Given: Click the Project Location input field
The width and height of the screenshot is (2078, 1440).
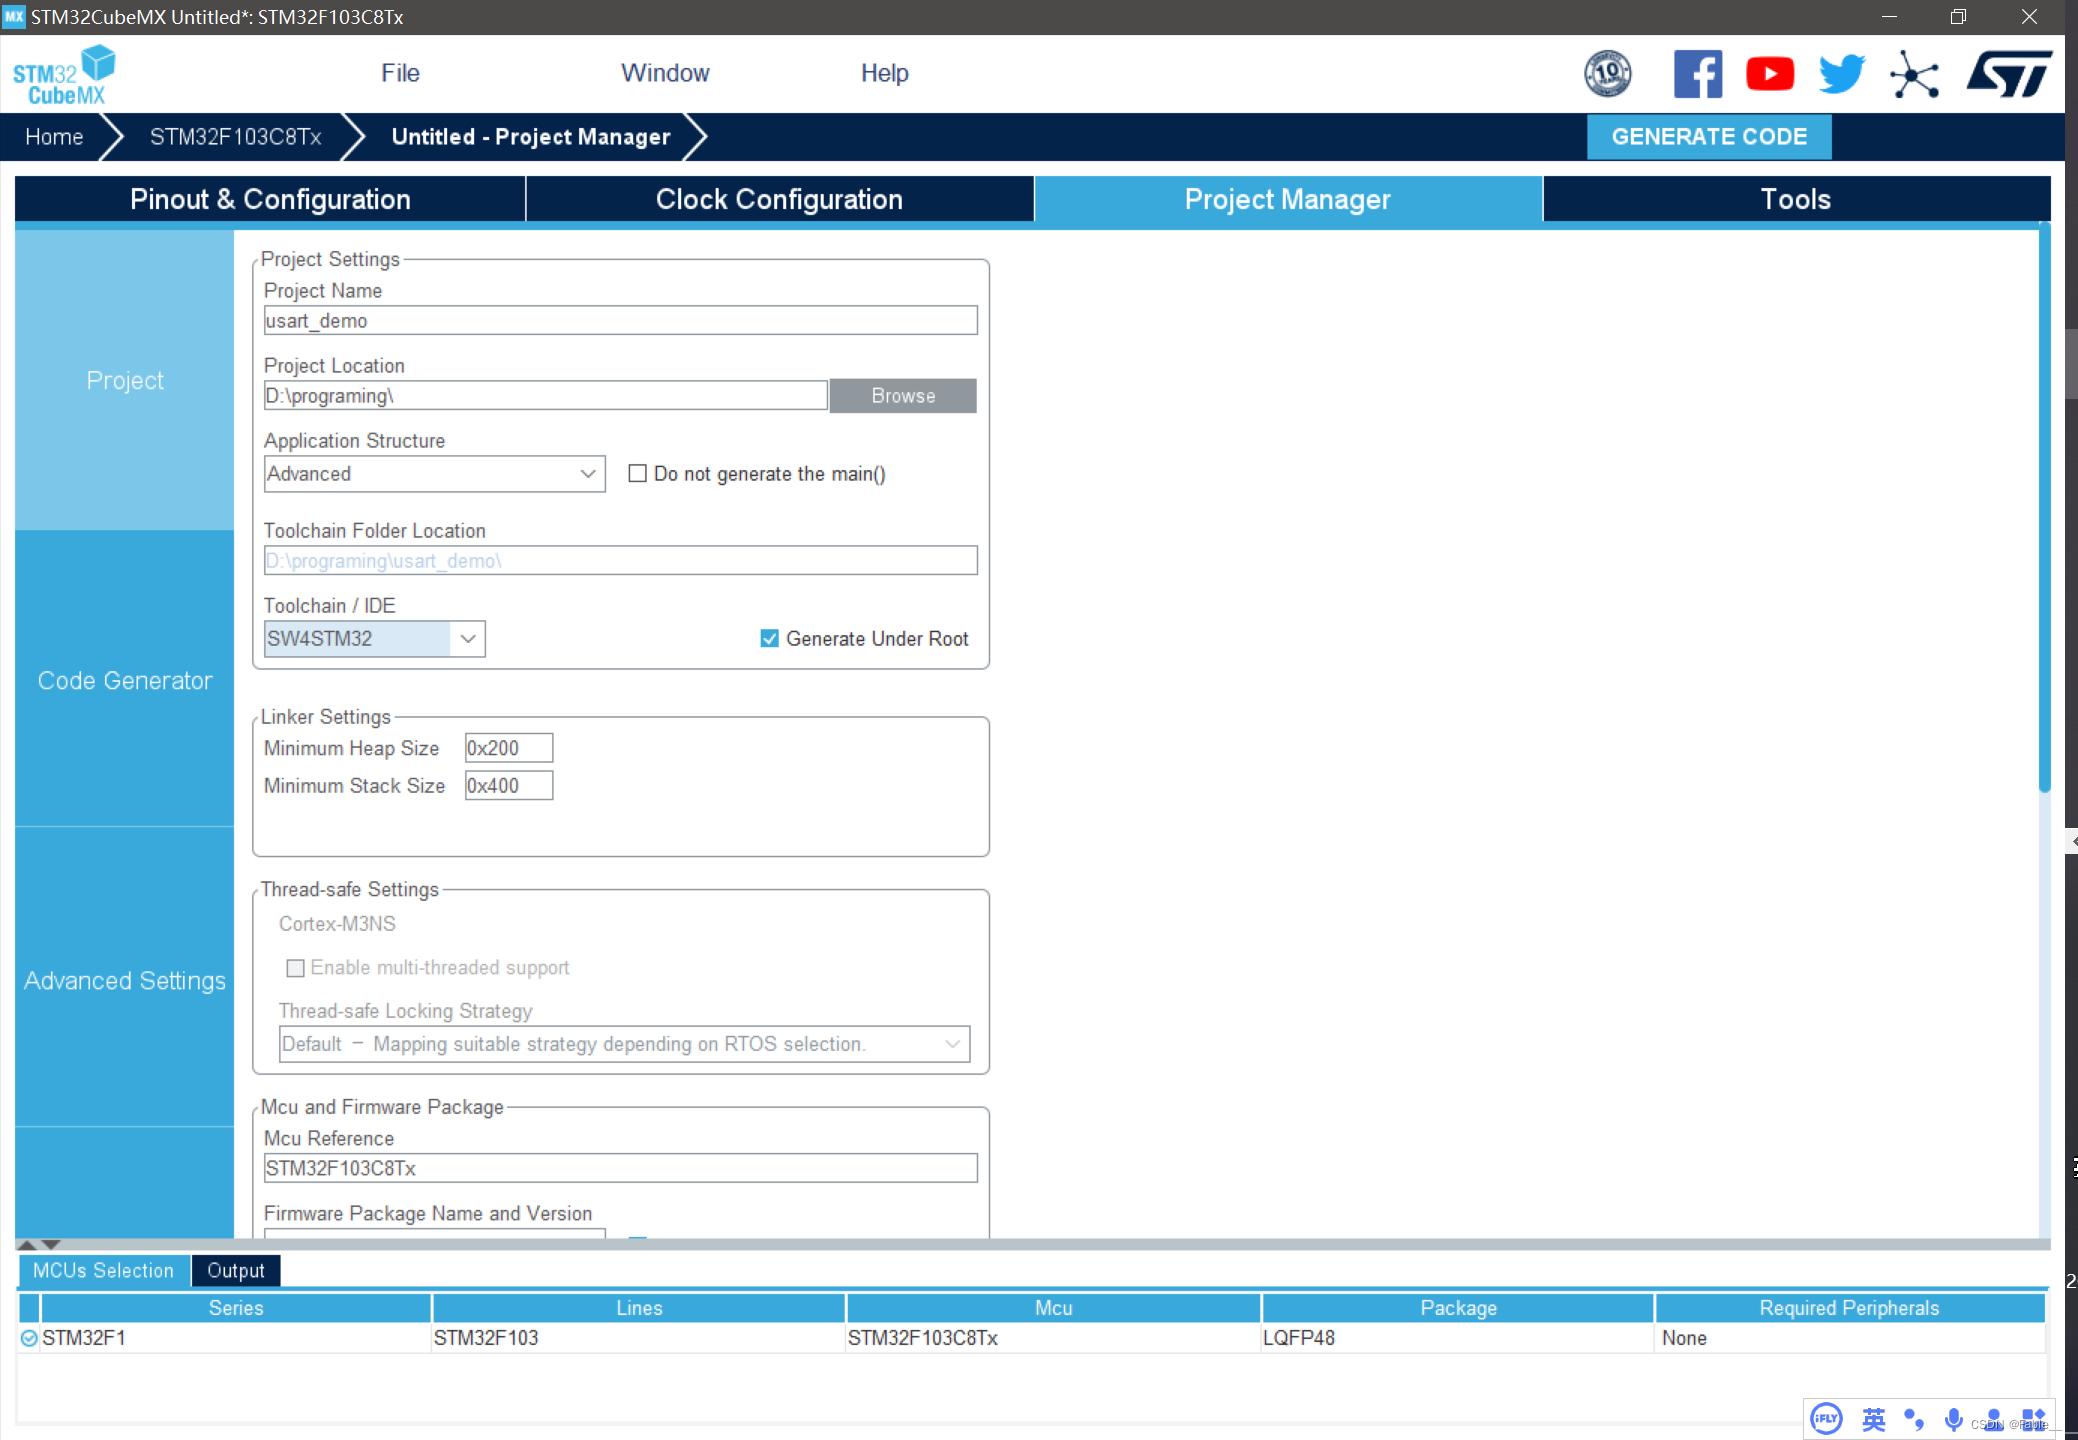Looking at the screenshot, I should [x=545, y=395].
